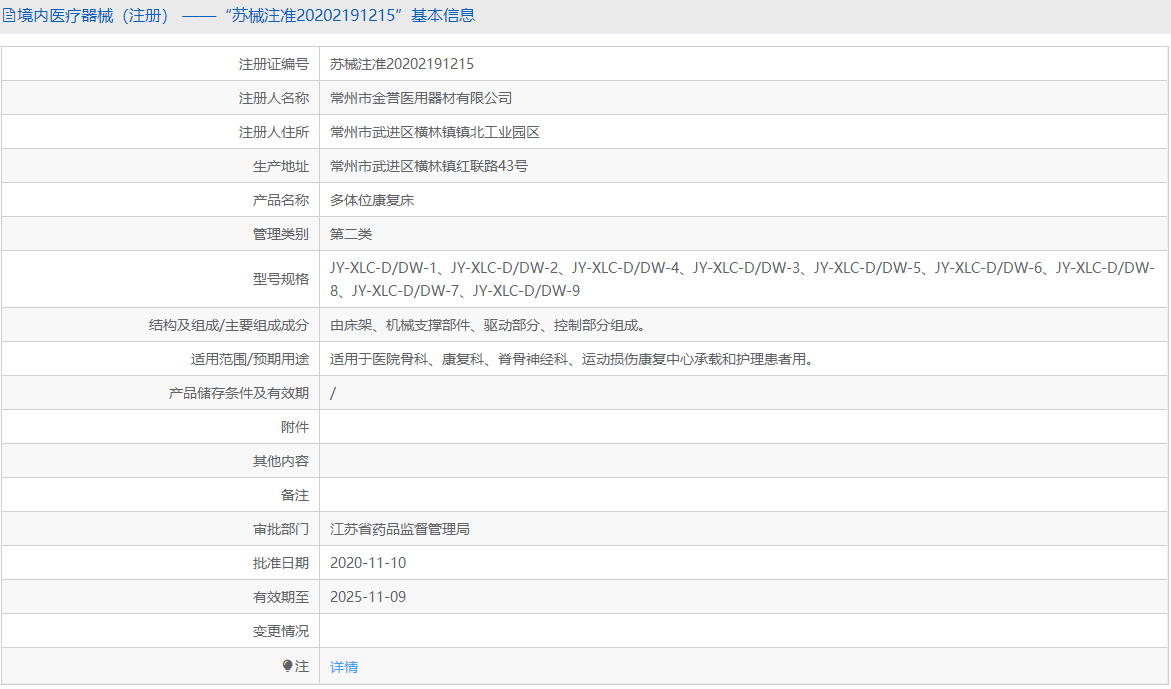This screenshot has width=1171, height=689.
Task: Click the slash value for storage conditions
Action: 333,393
